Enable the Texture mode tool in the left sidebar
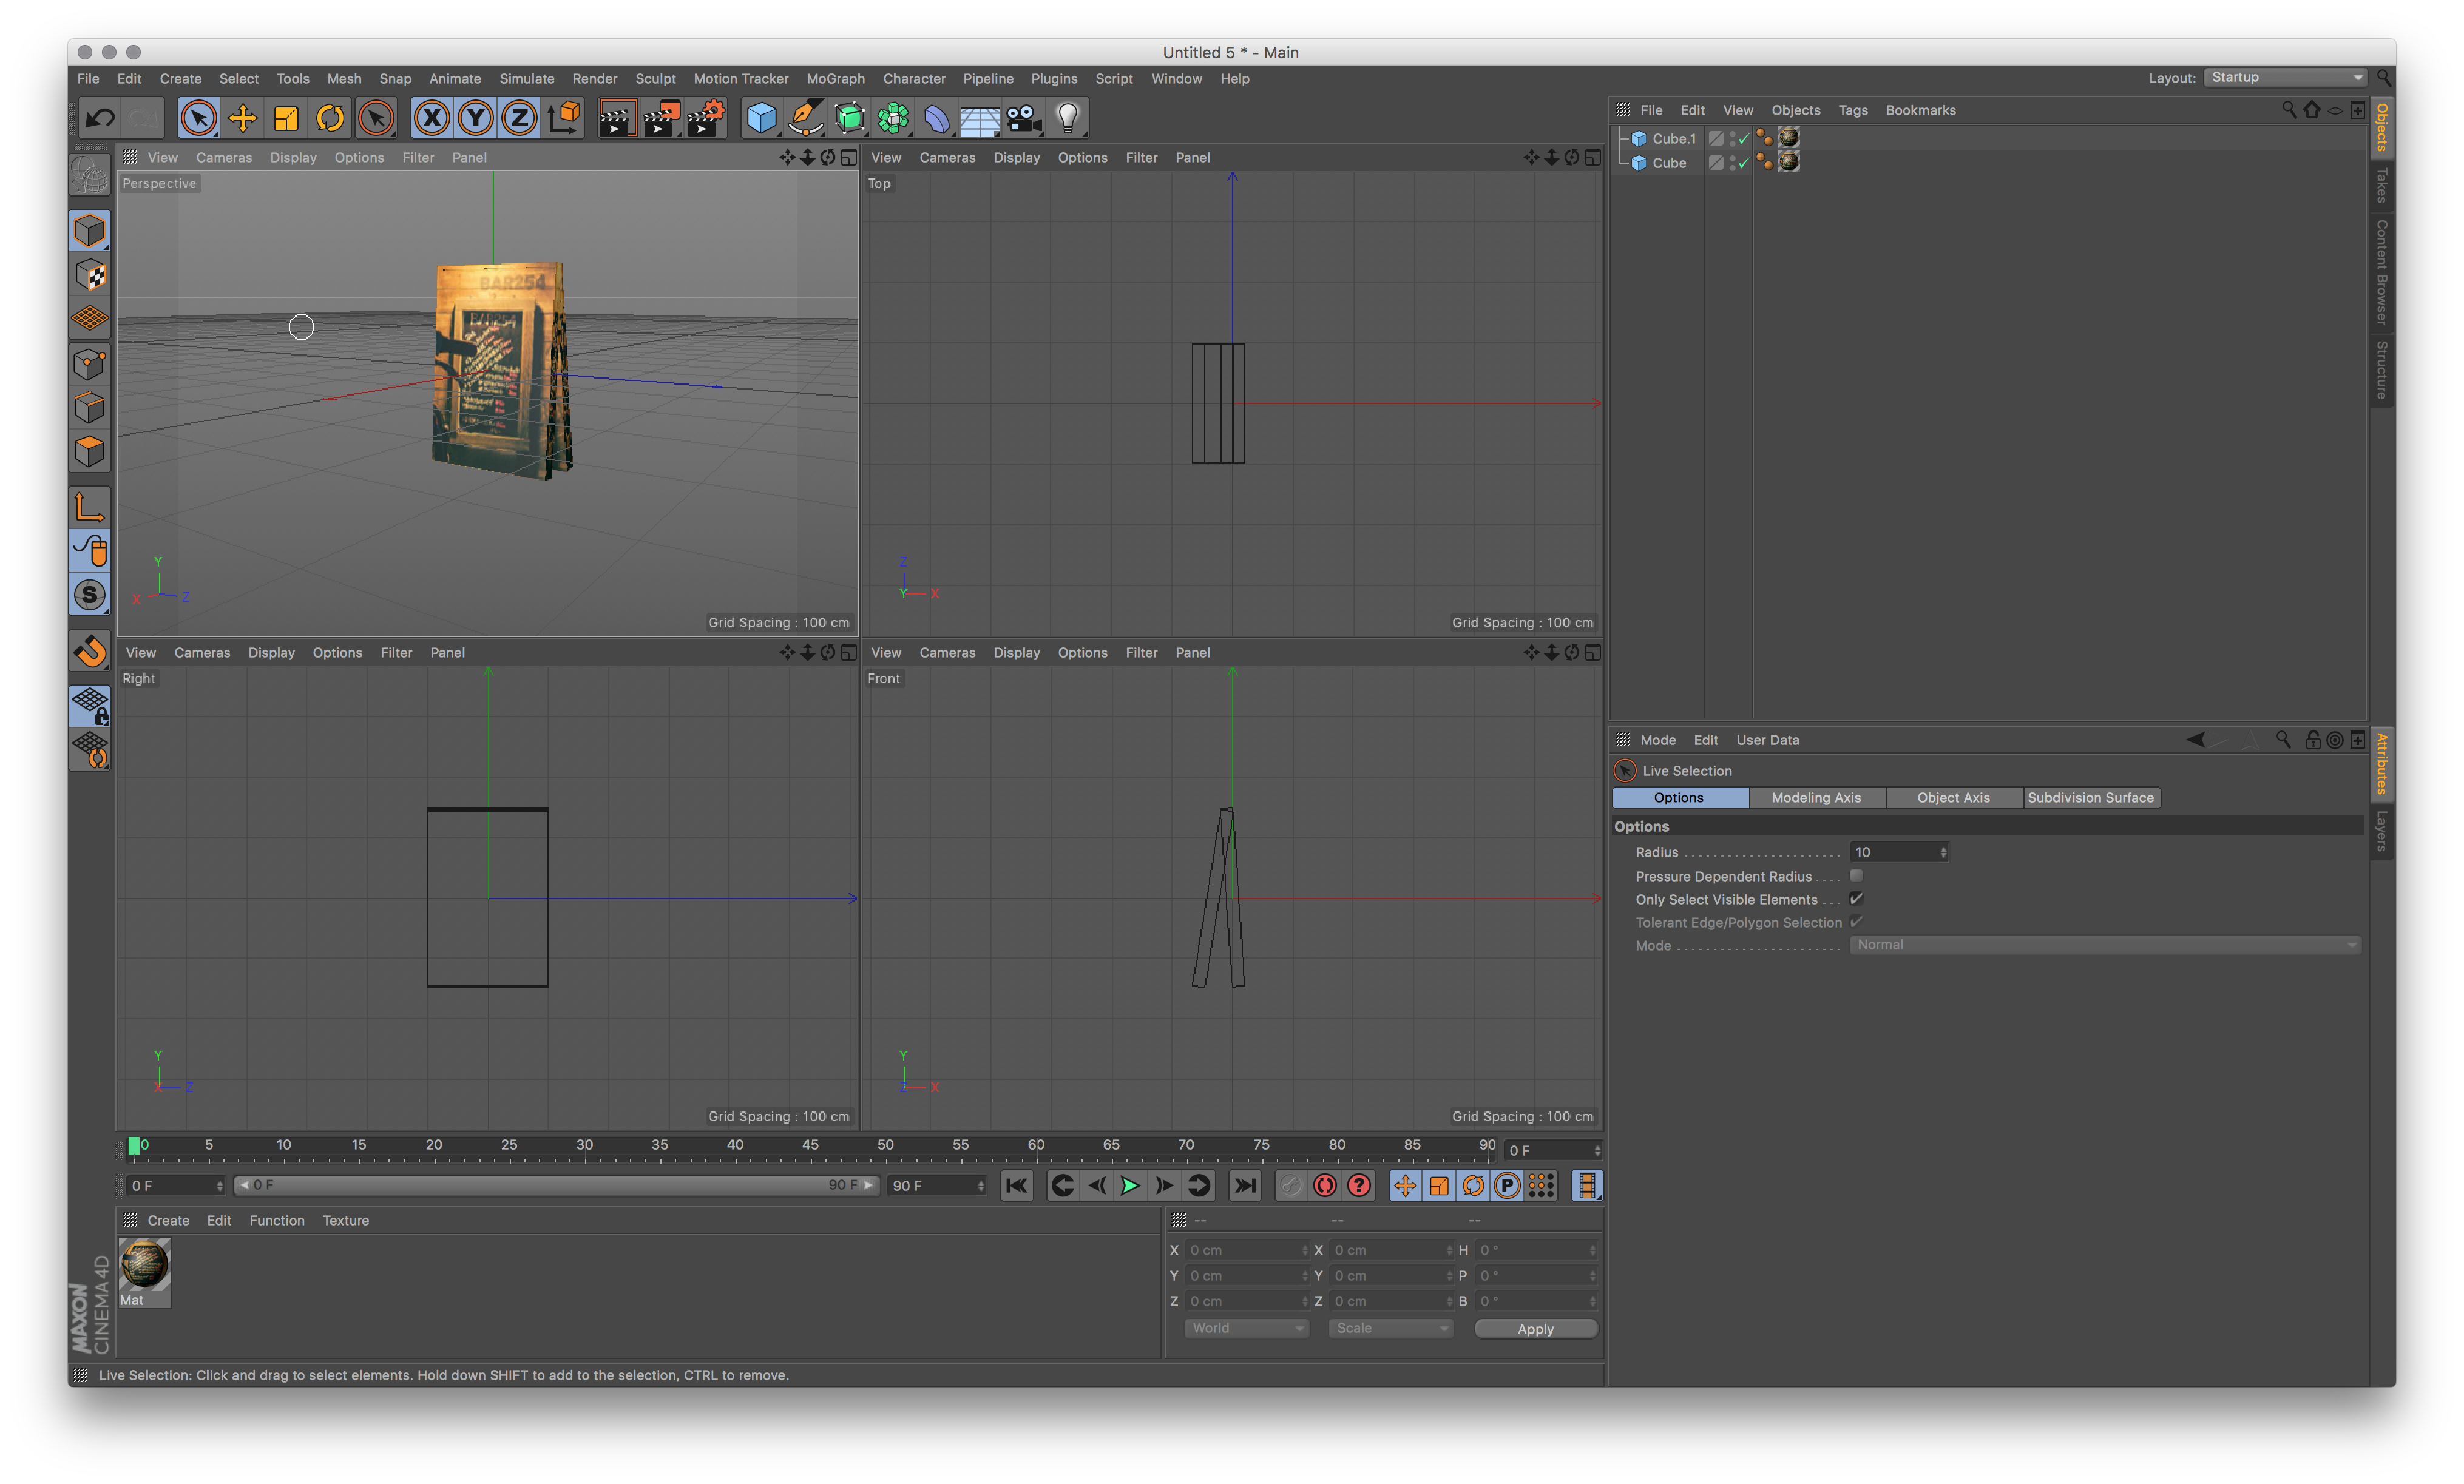Image resolution: width=2464 pixels, height=1484 pixels. (x=90, y=275)
